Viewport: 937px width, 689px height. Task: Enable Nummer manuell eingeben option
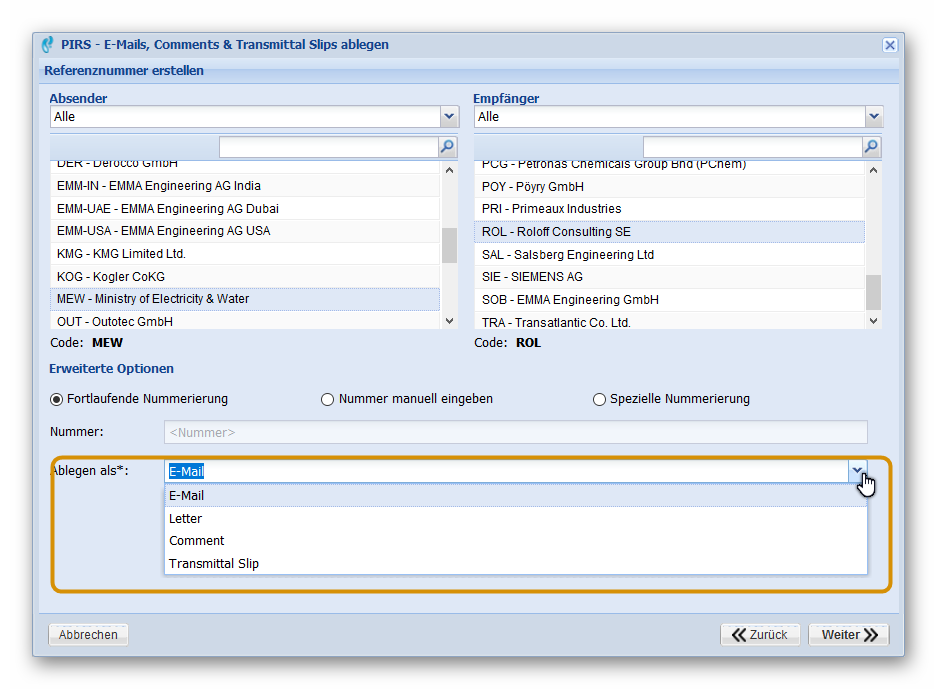point(327,400)
